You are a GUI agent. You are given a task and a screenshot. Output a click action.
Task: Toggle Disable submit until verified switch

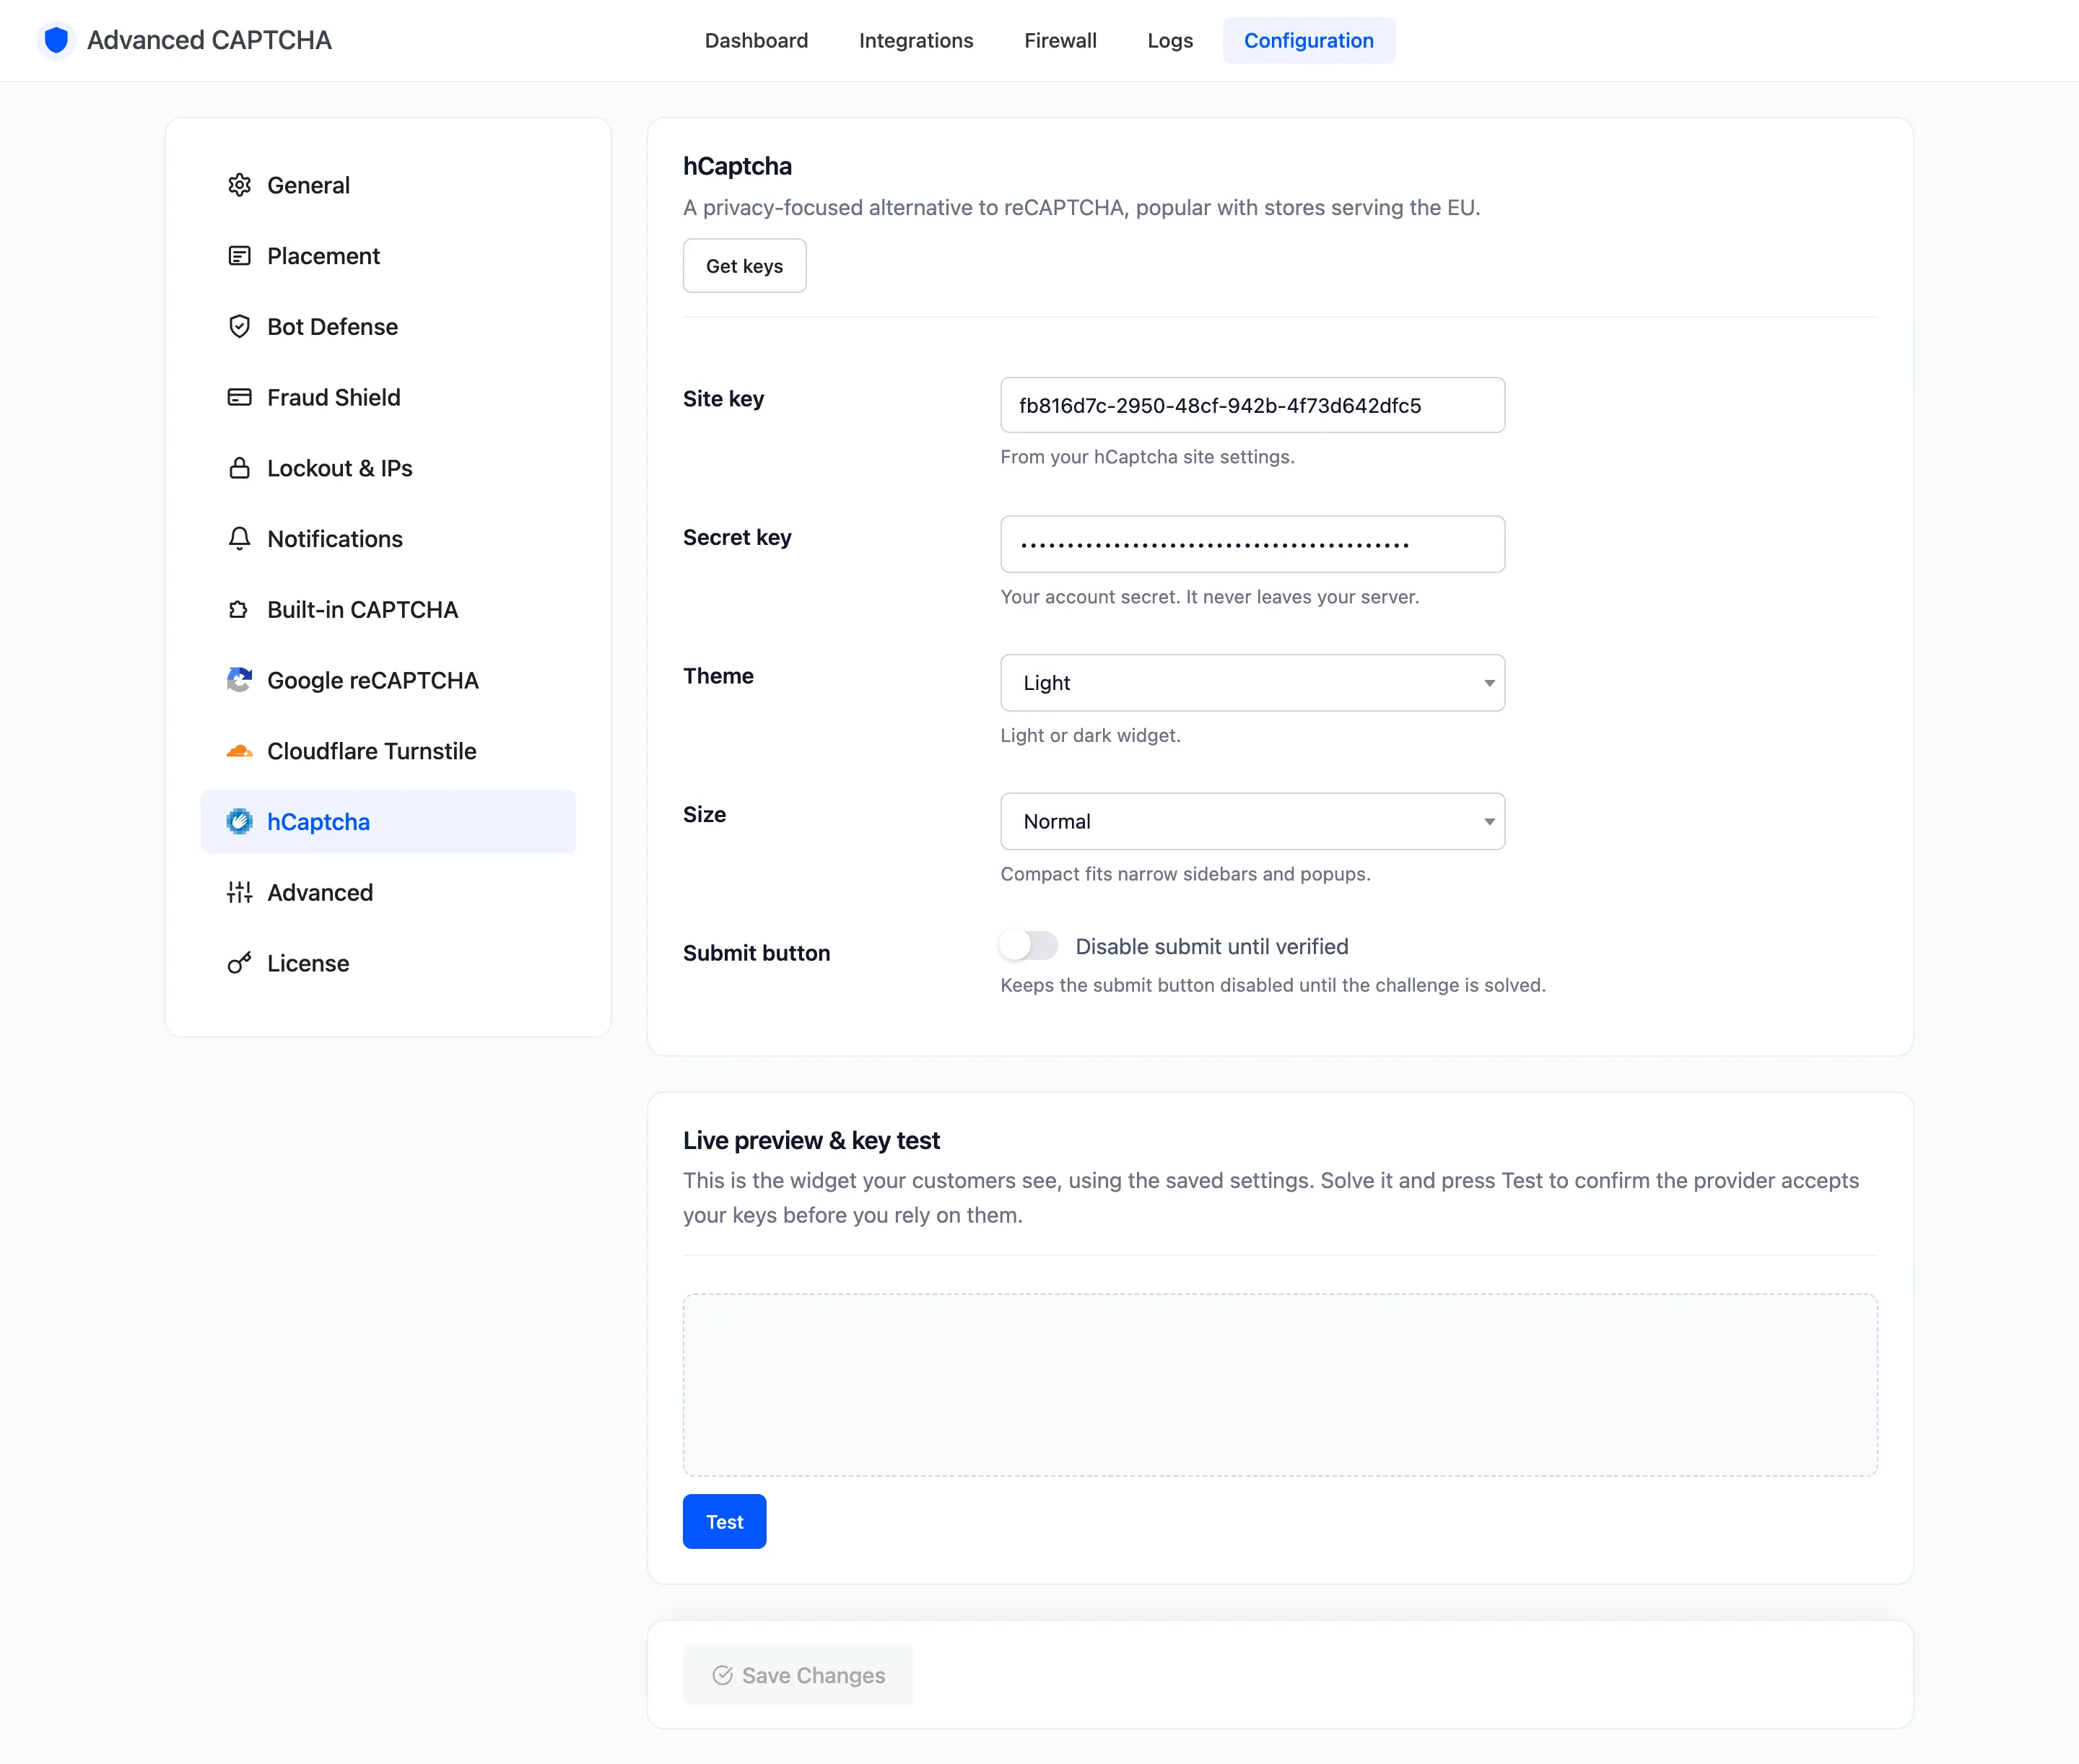1028,946
